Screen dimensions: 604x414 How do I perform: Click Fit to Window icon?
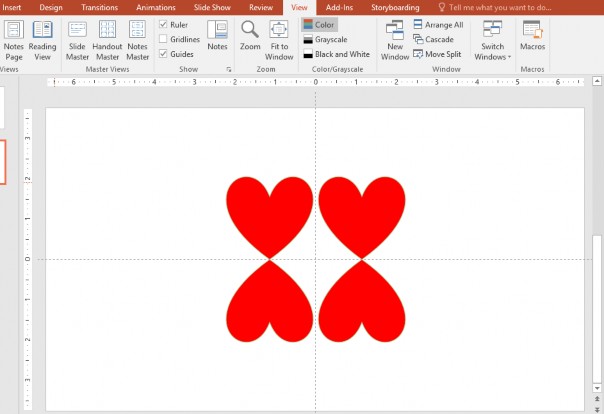point(280,35)
